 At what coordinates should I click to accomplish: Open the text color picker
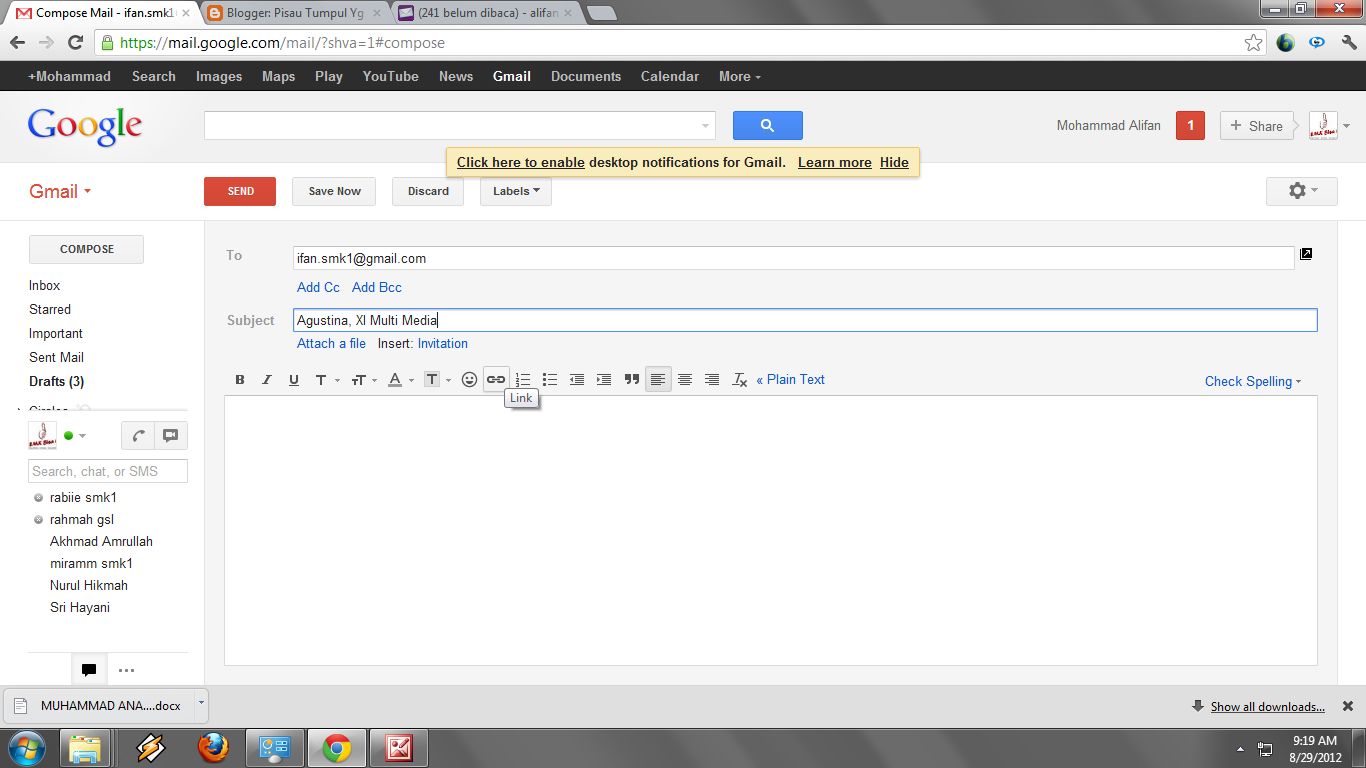tap(395, 379)
